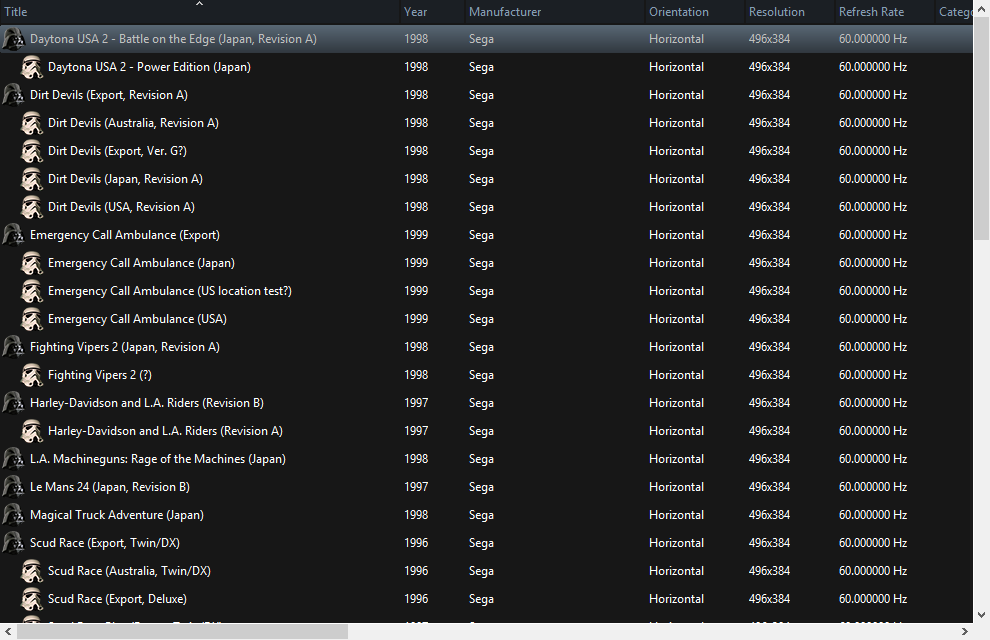Click stormtrooper icon for Dirt Devils (USA, Revision A)

(x=31, y=207)
